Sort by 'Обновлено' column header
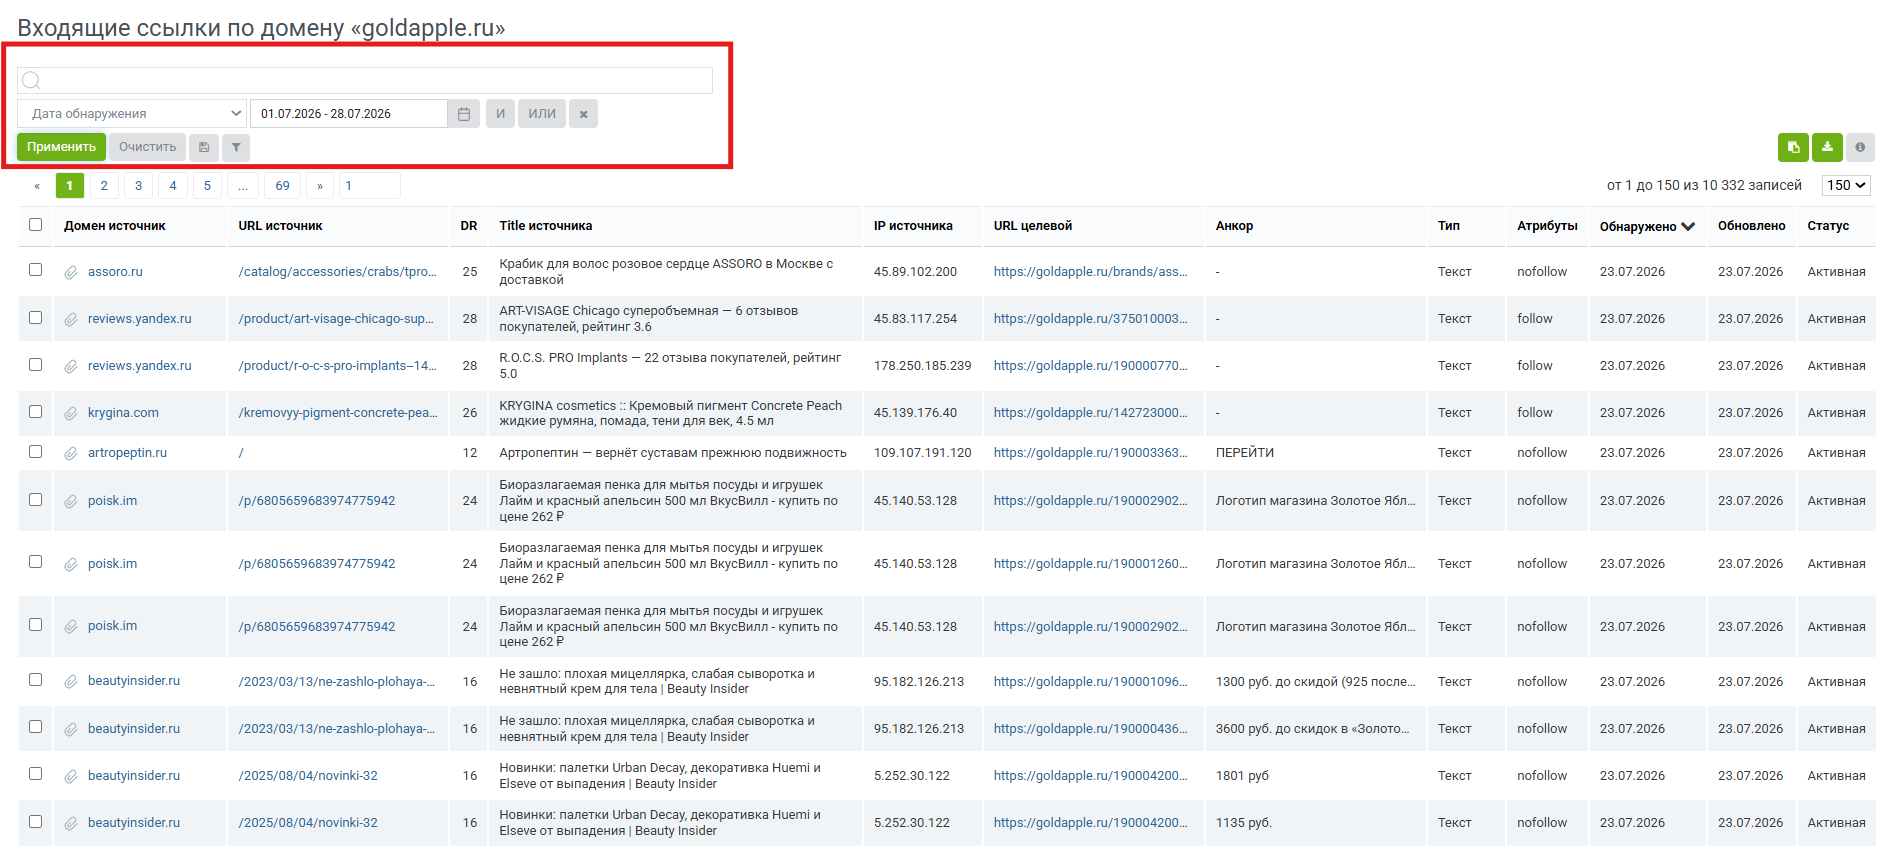The width and height of the screenshot is (1890, 852). [1751, 226]
